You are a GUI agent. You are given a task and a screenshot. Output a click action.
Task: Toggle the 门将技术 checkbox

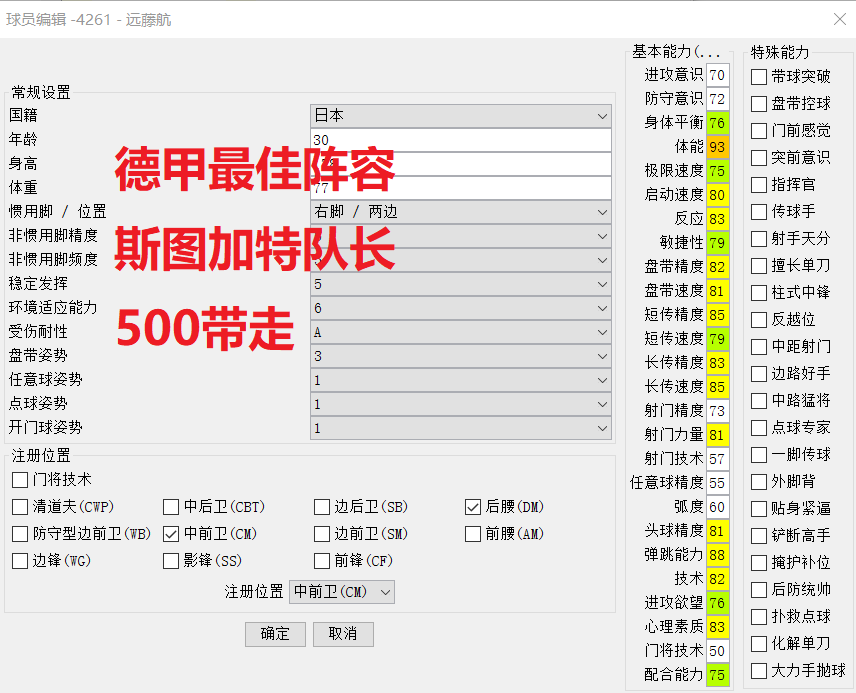(x=20, y=480)
